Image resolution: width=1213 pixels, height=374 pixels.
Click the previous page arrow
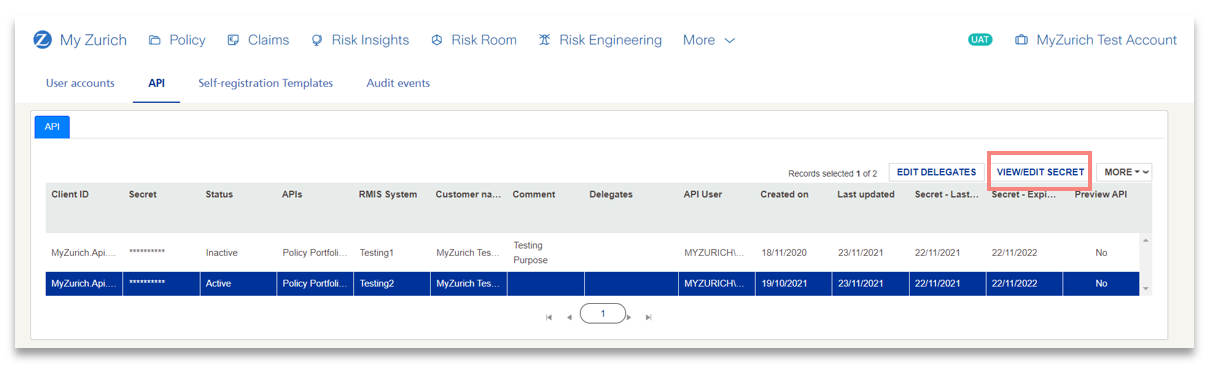click(x=569, y=317)
